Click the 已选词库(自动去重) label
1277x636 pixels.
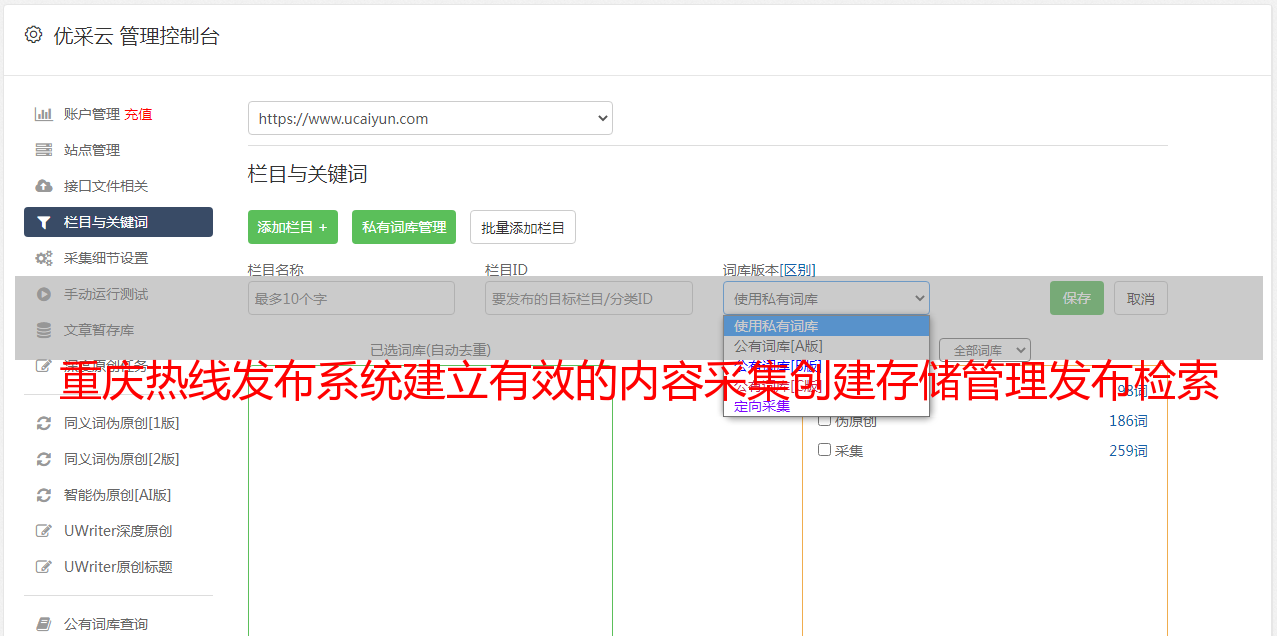click(x=430, y=350)
